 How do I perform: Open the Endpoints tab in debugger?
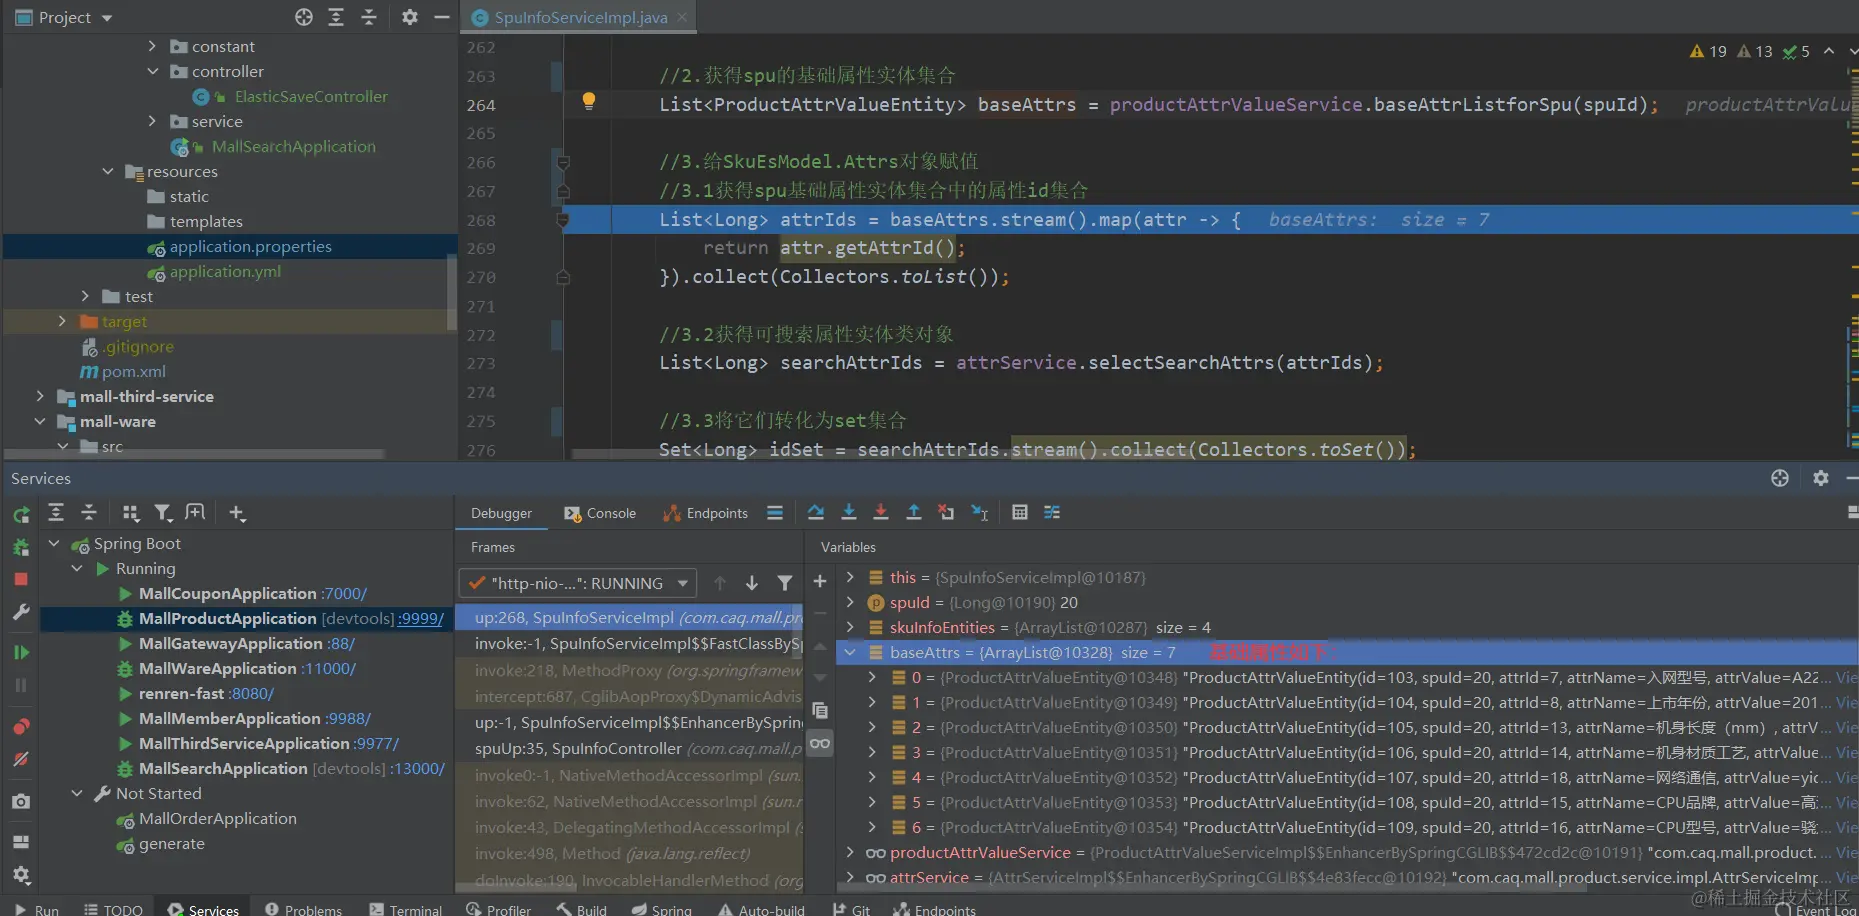coord(706,513)
